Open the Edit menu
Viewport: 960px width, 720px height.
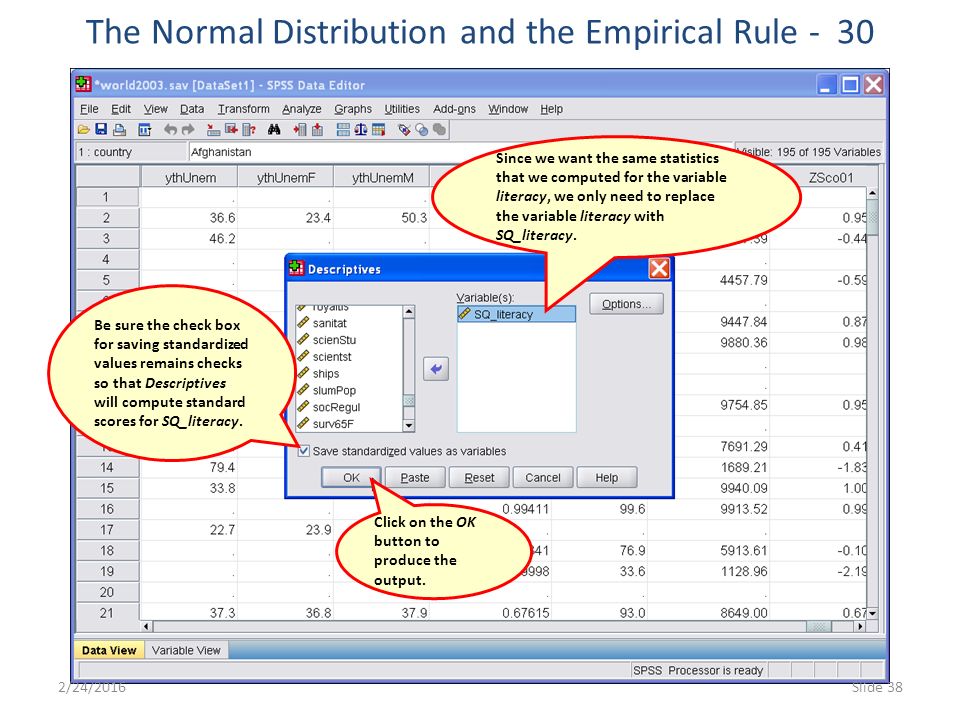point(121,109)
